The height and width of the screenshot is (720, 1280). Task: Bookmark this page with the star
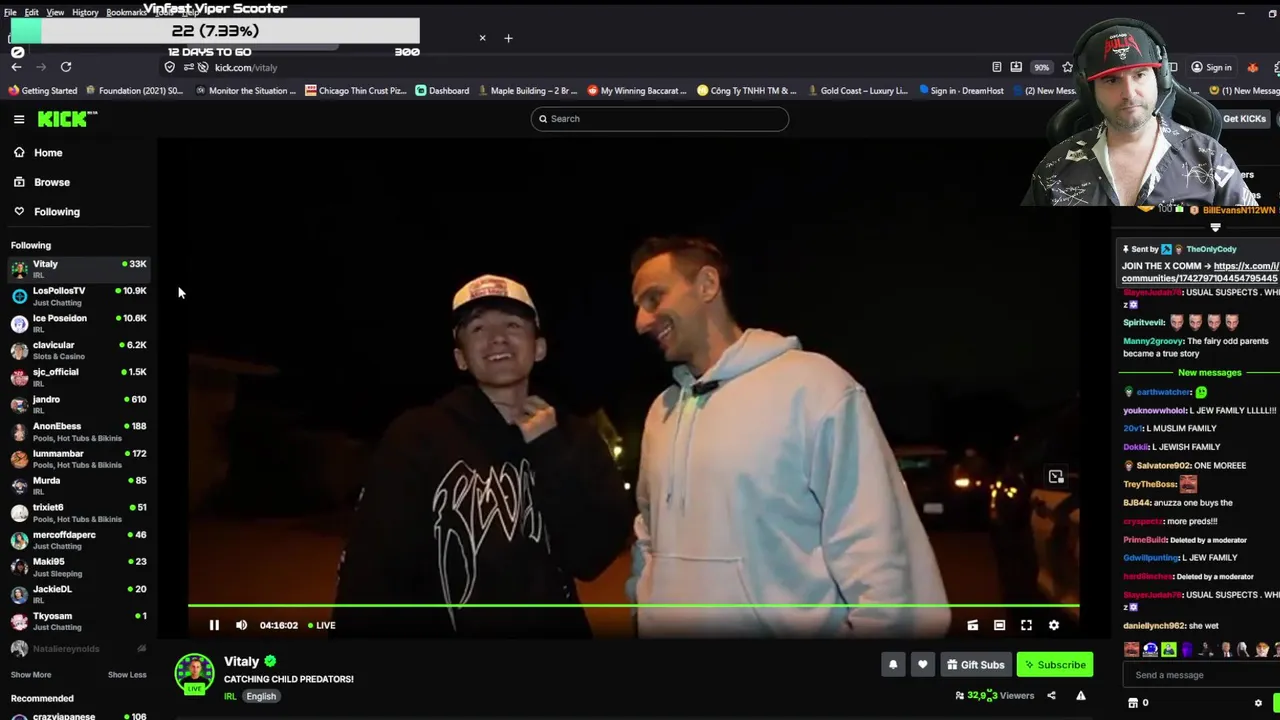point(1068,67)
